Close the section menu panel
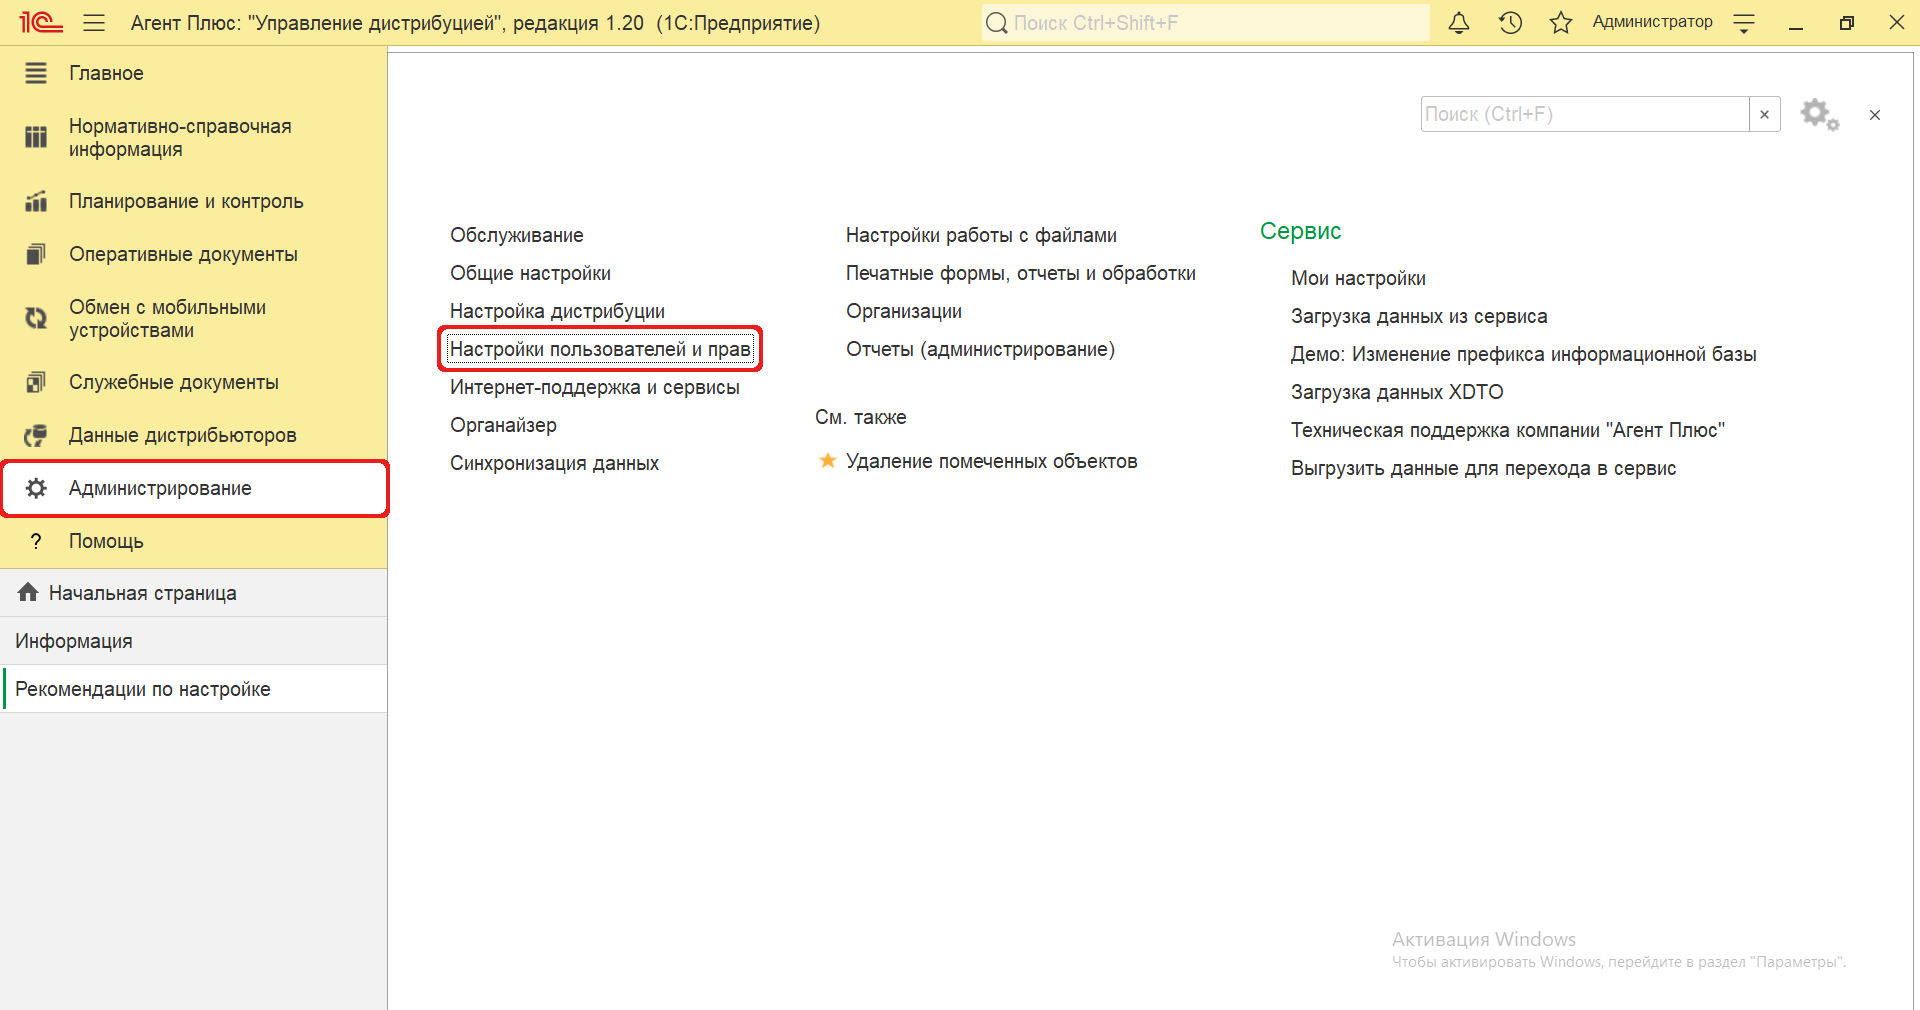 pos(1875,115)
